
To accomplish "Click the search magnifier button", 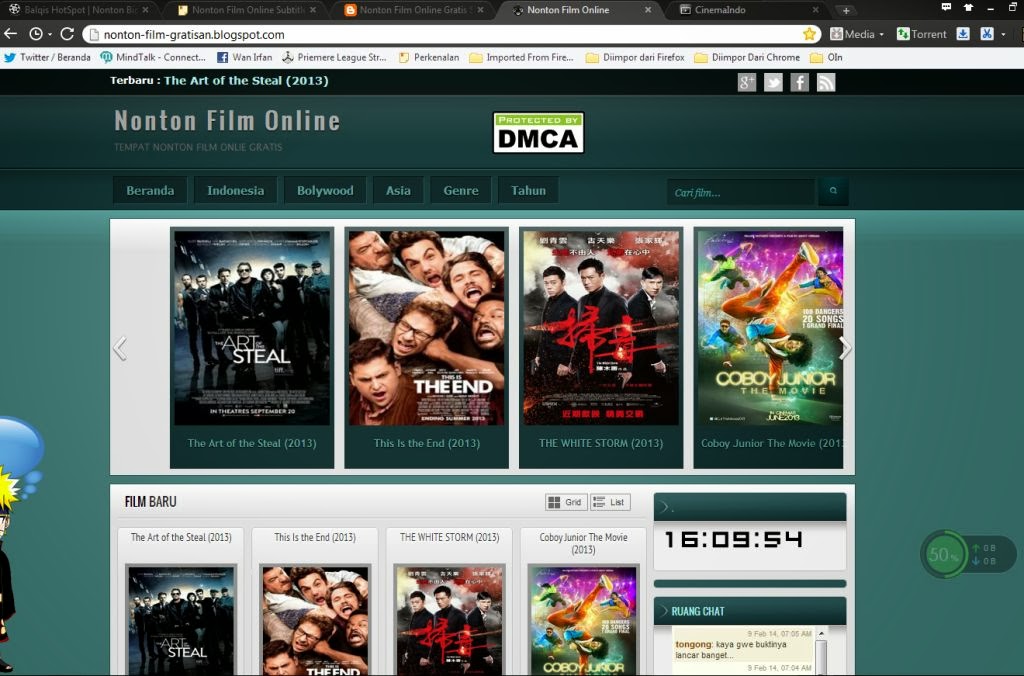I will pyautogui.click(x=833, y=191).
